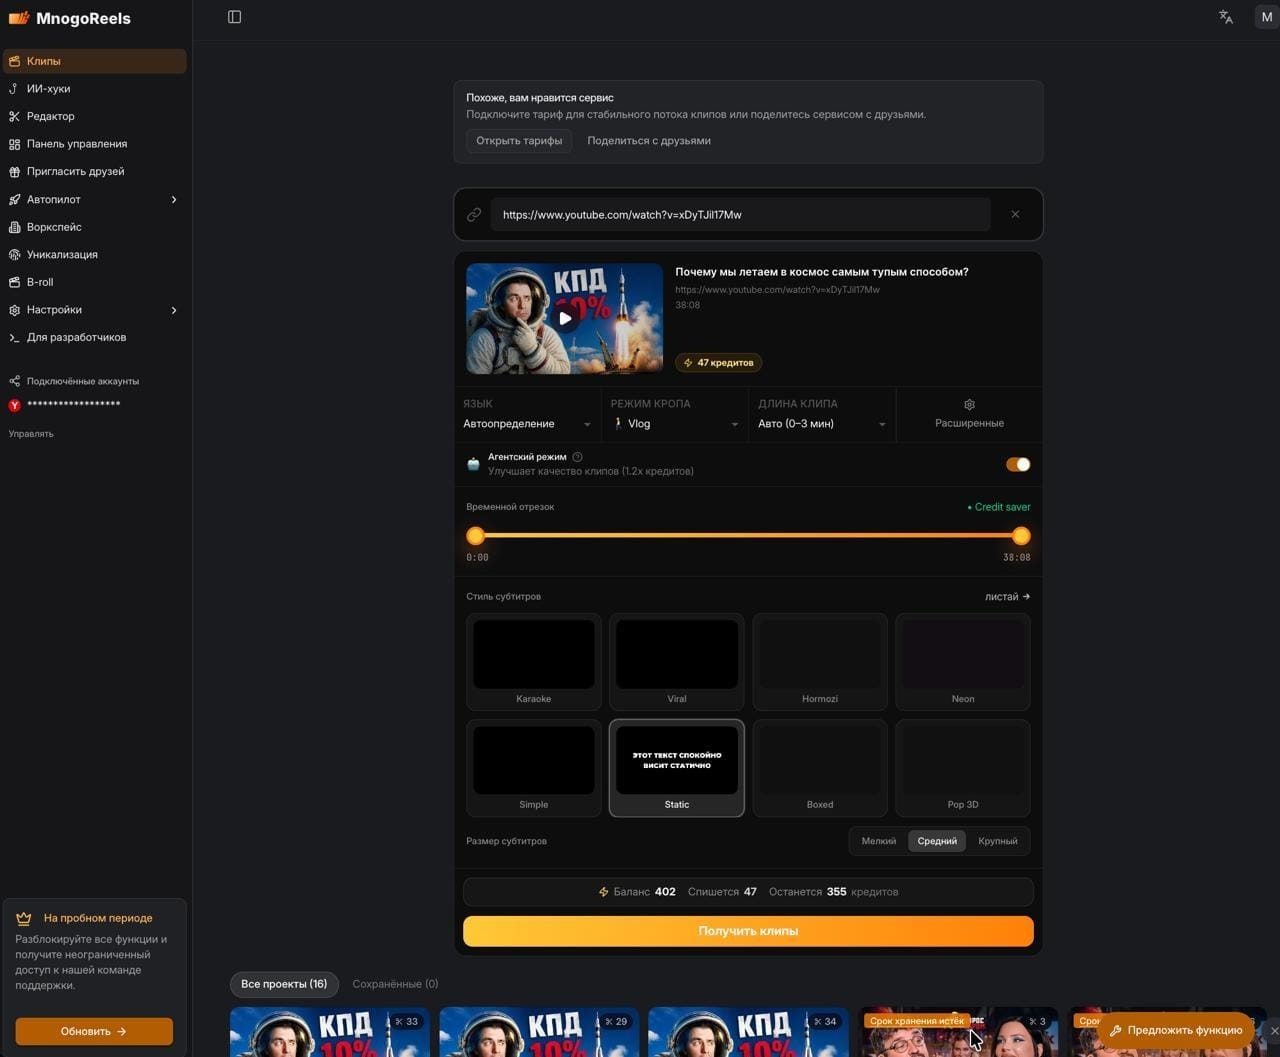Click the YouTube URL input field

tap(740, 214)
